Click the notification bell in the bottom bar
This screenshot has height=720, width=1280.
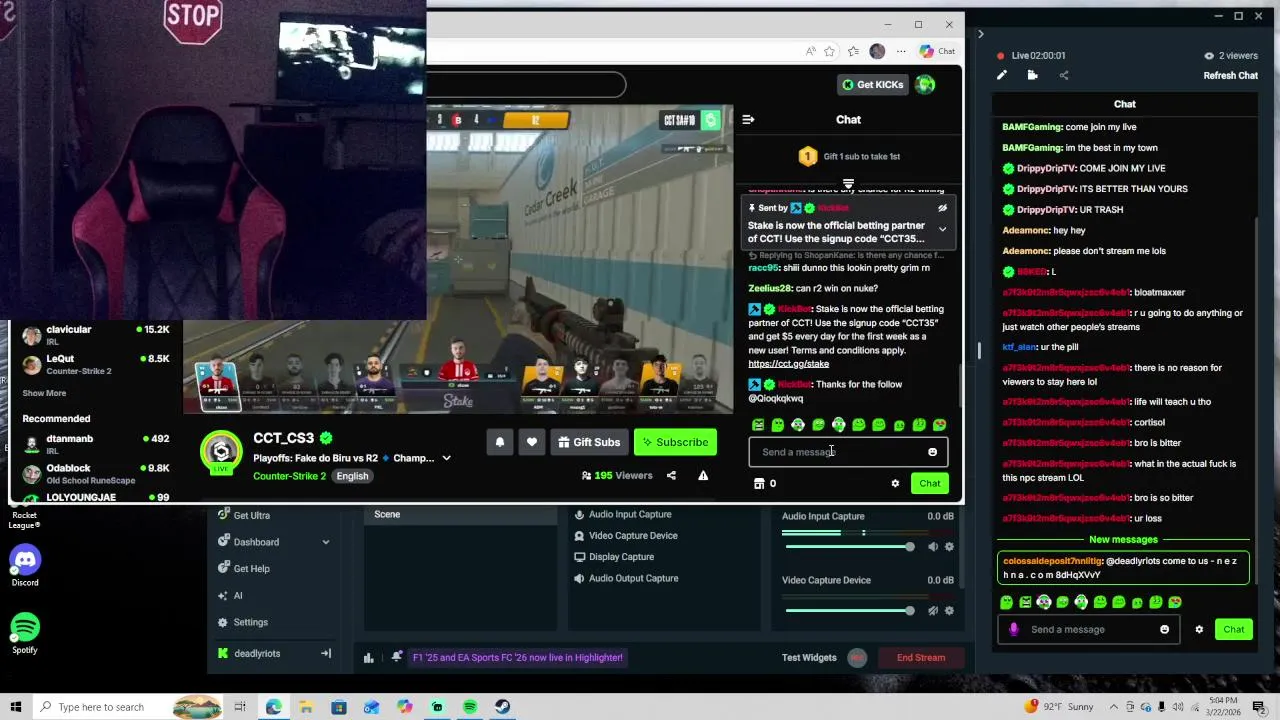397,657
